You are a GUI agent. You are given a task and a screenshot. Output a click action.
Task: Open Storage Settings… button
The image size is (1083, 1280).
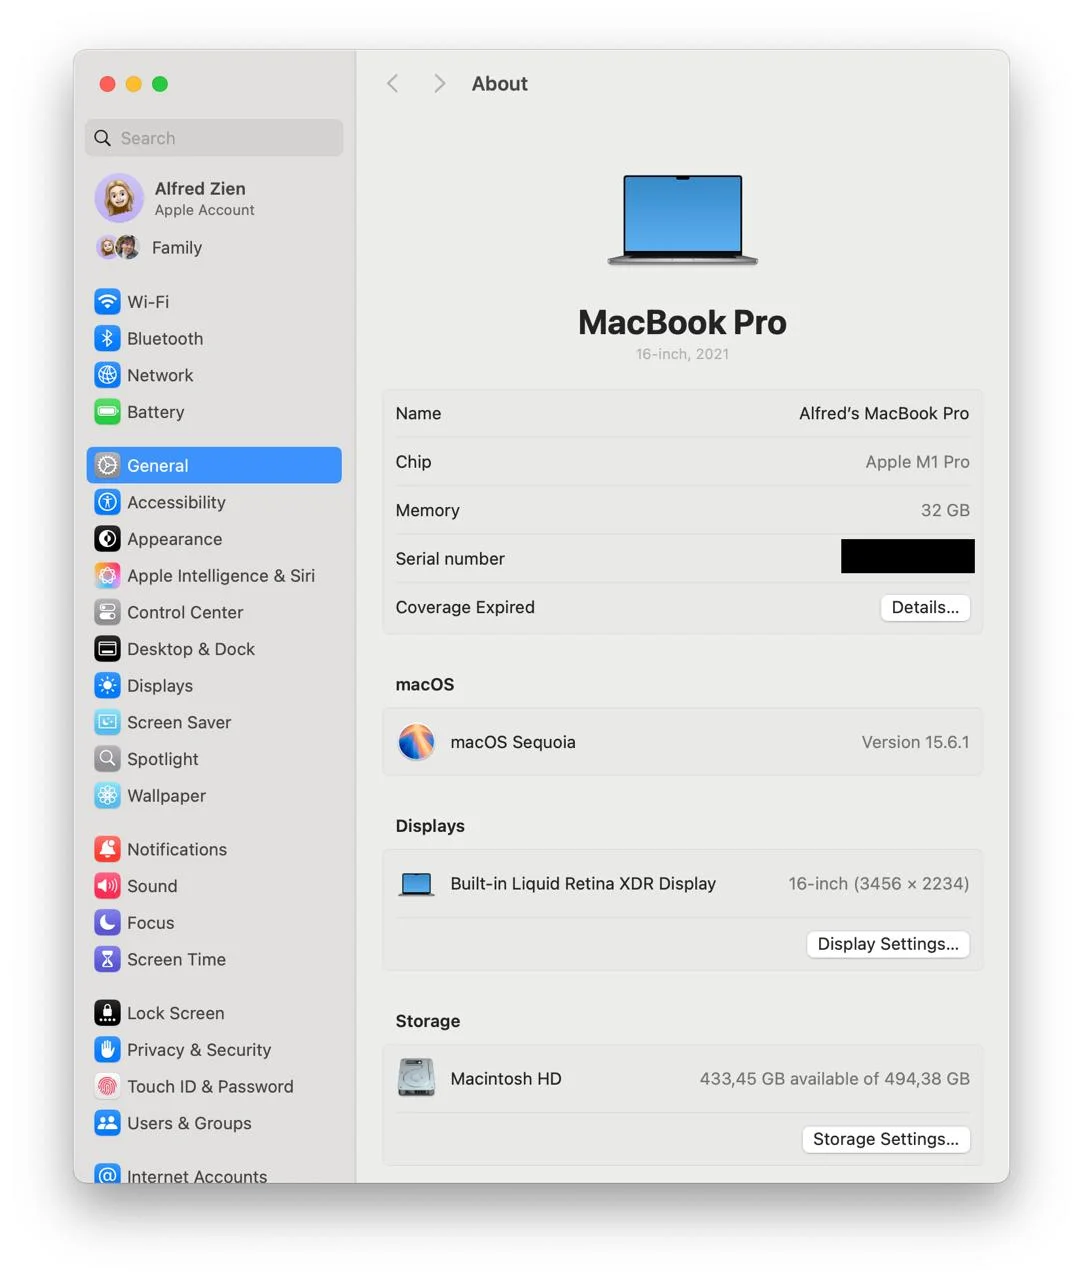click(886, 1139)
